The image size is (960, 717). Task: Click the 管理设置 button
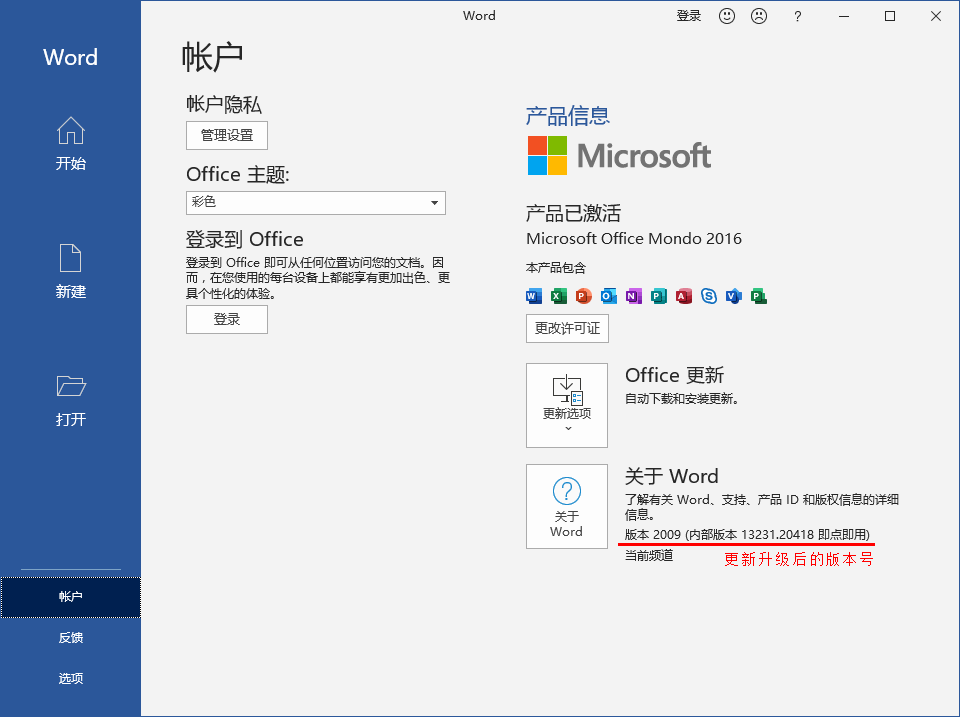pyautogui.click(x=227, y=135)
